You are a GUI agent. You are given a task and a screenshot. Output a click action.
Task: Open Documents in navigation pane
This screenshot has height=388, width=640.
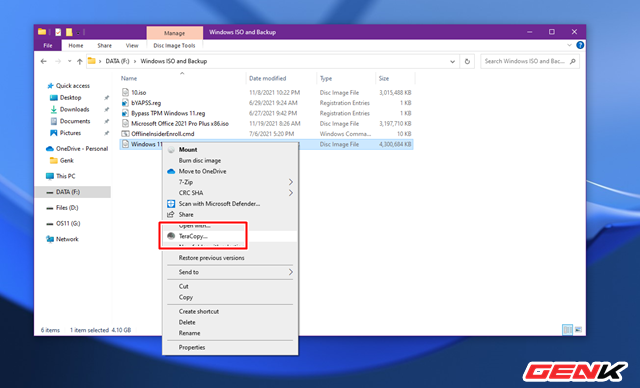click(x=75, y=121)
